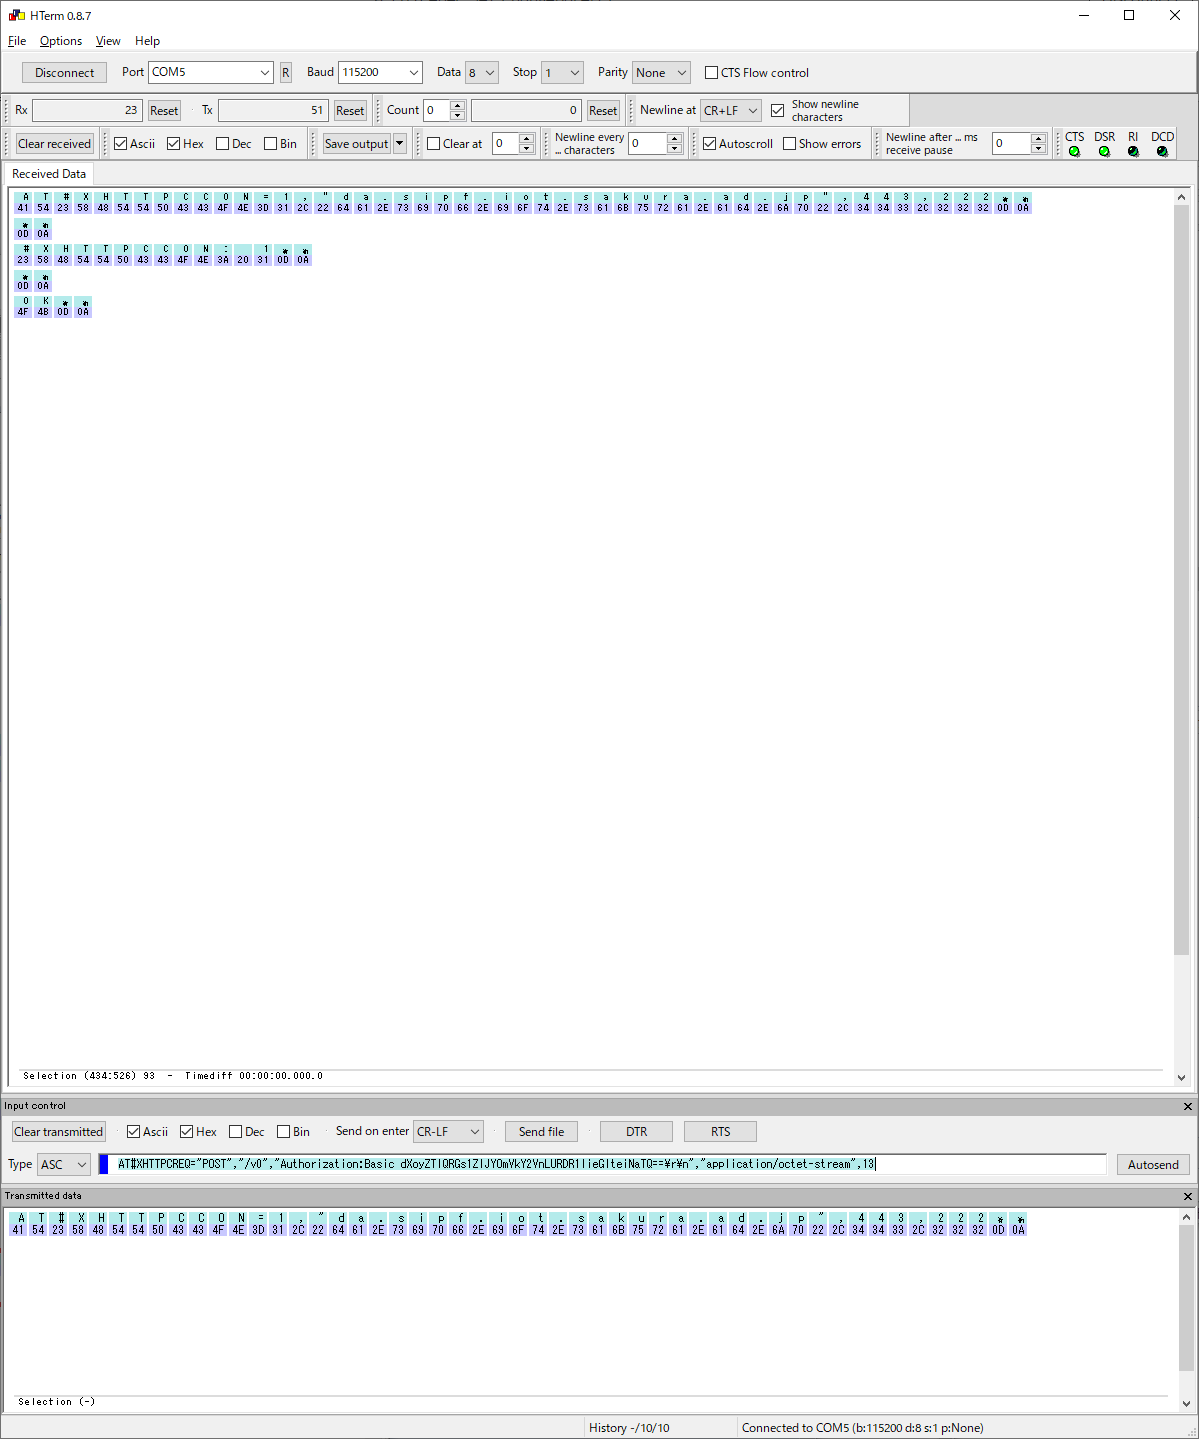
Task: Expand the Baud rate dropdown
Action: coord(413,73)
